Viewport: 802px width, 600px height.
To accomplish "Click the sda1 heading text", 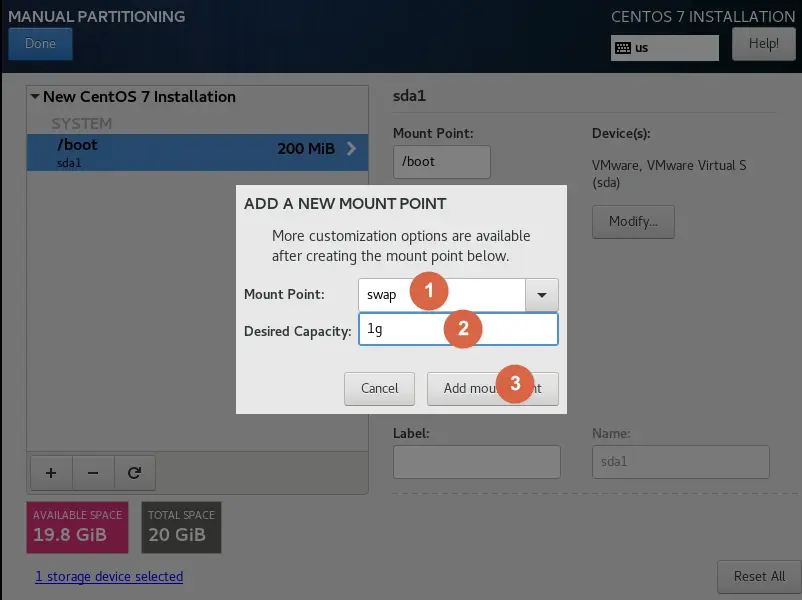I will (x=409, y=96).
